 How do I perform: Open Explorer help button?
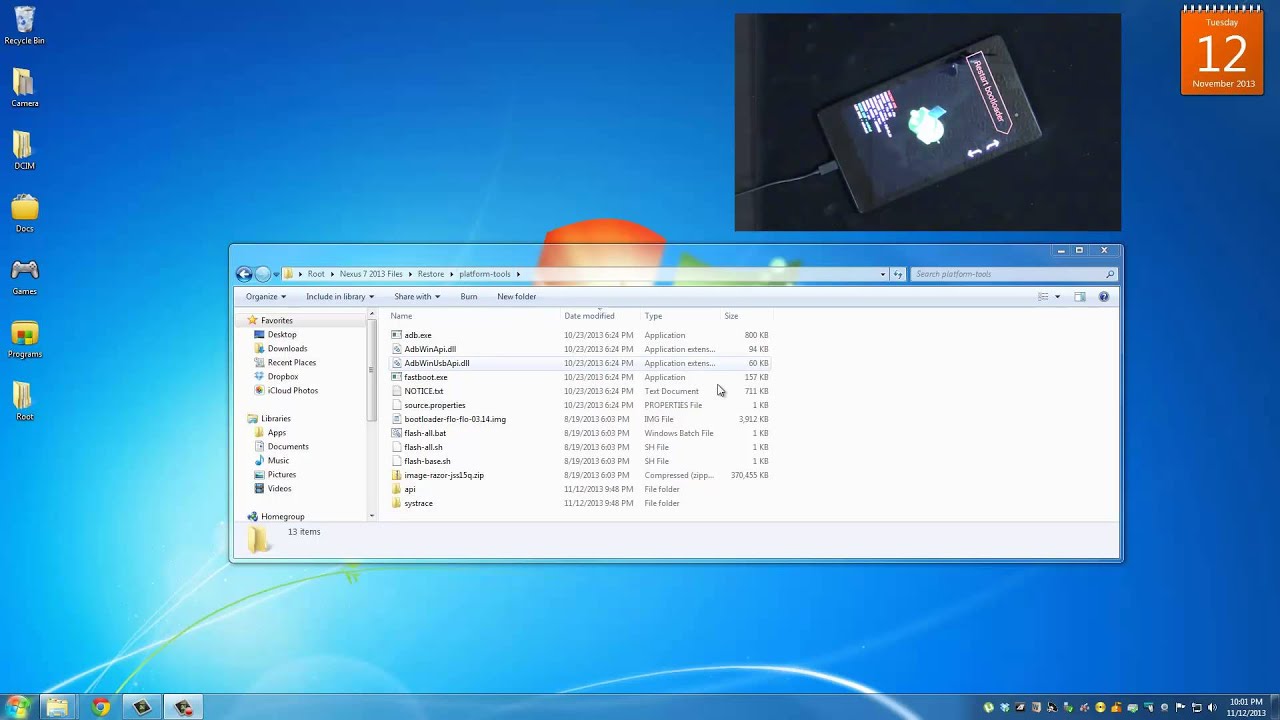(1104, 297)
